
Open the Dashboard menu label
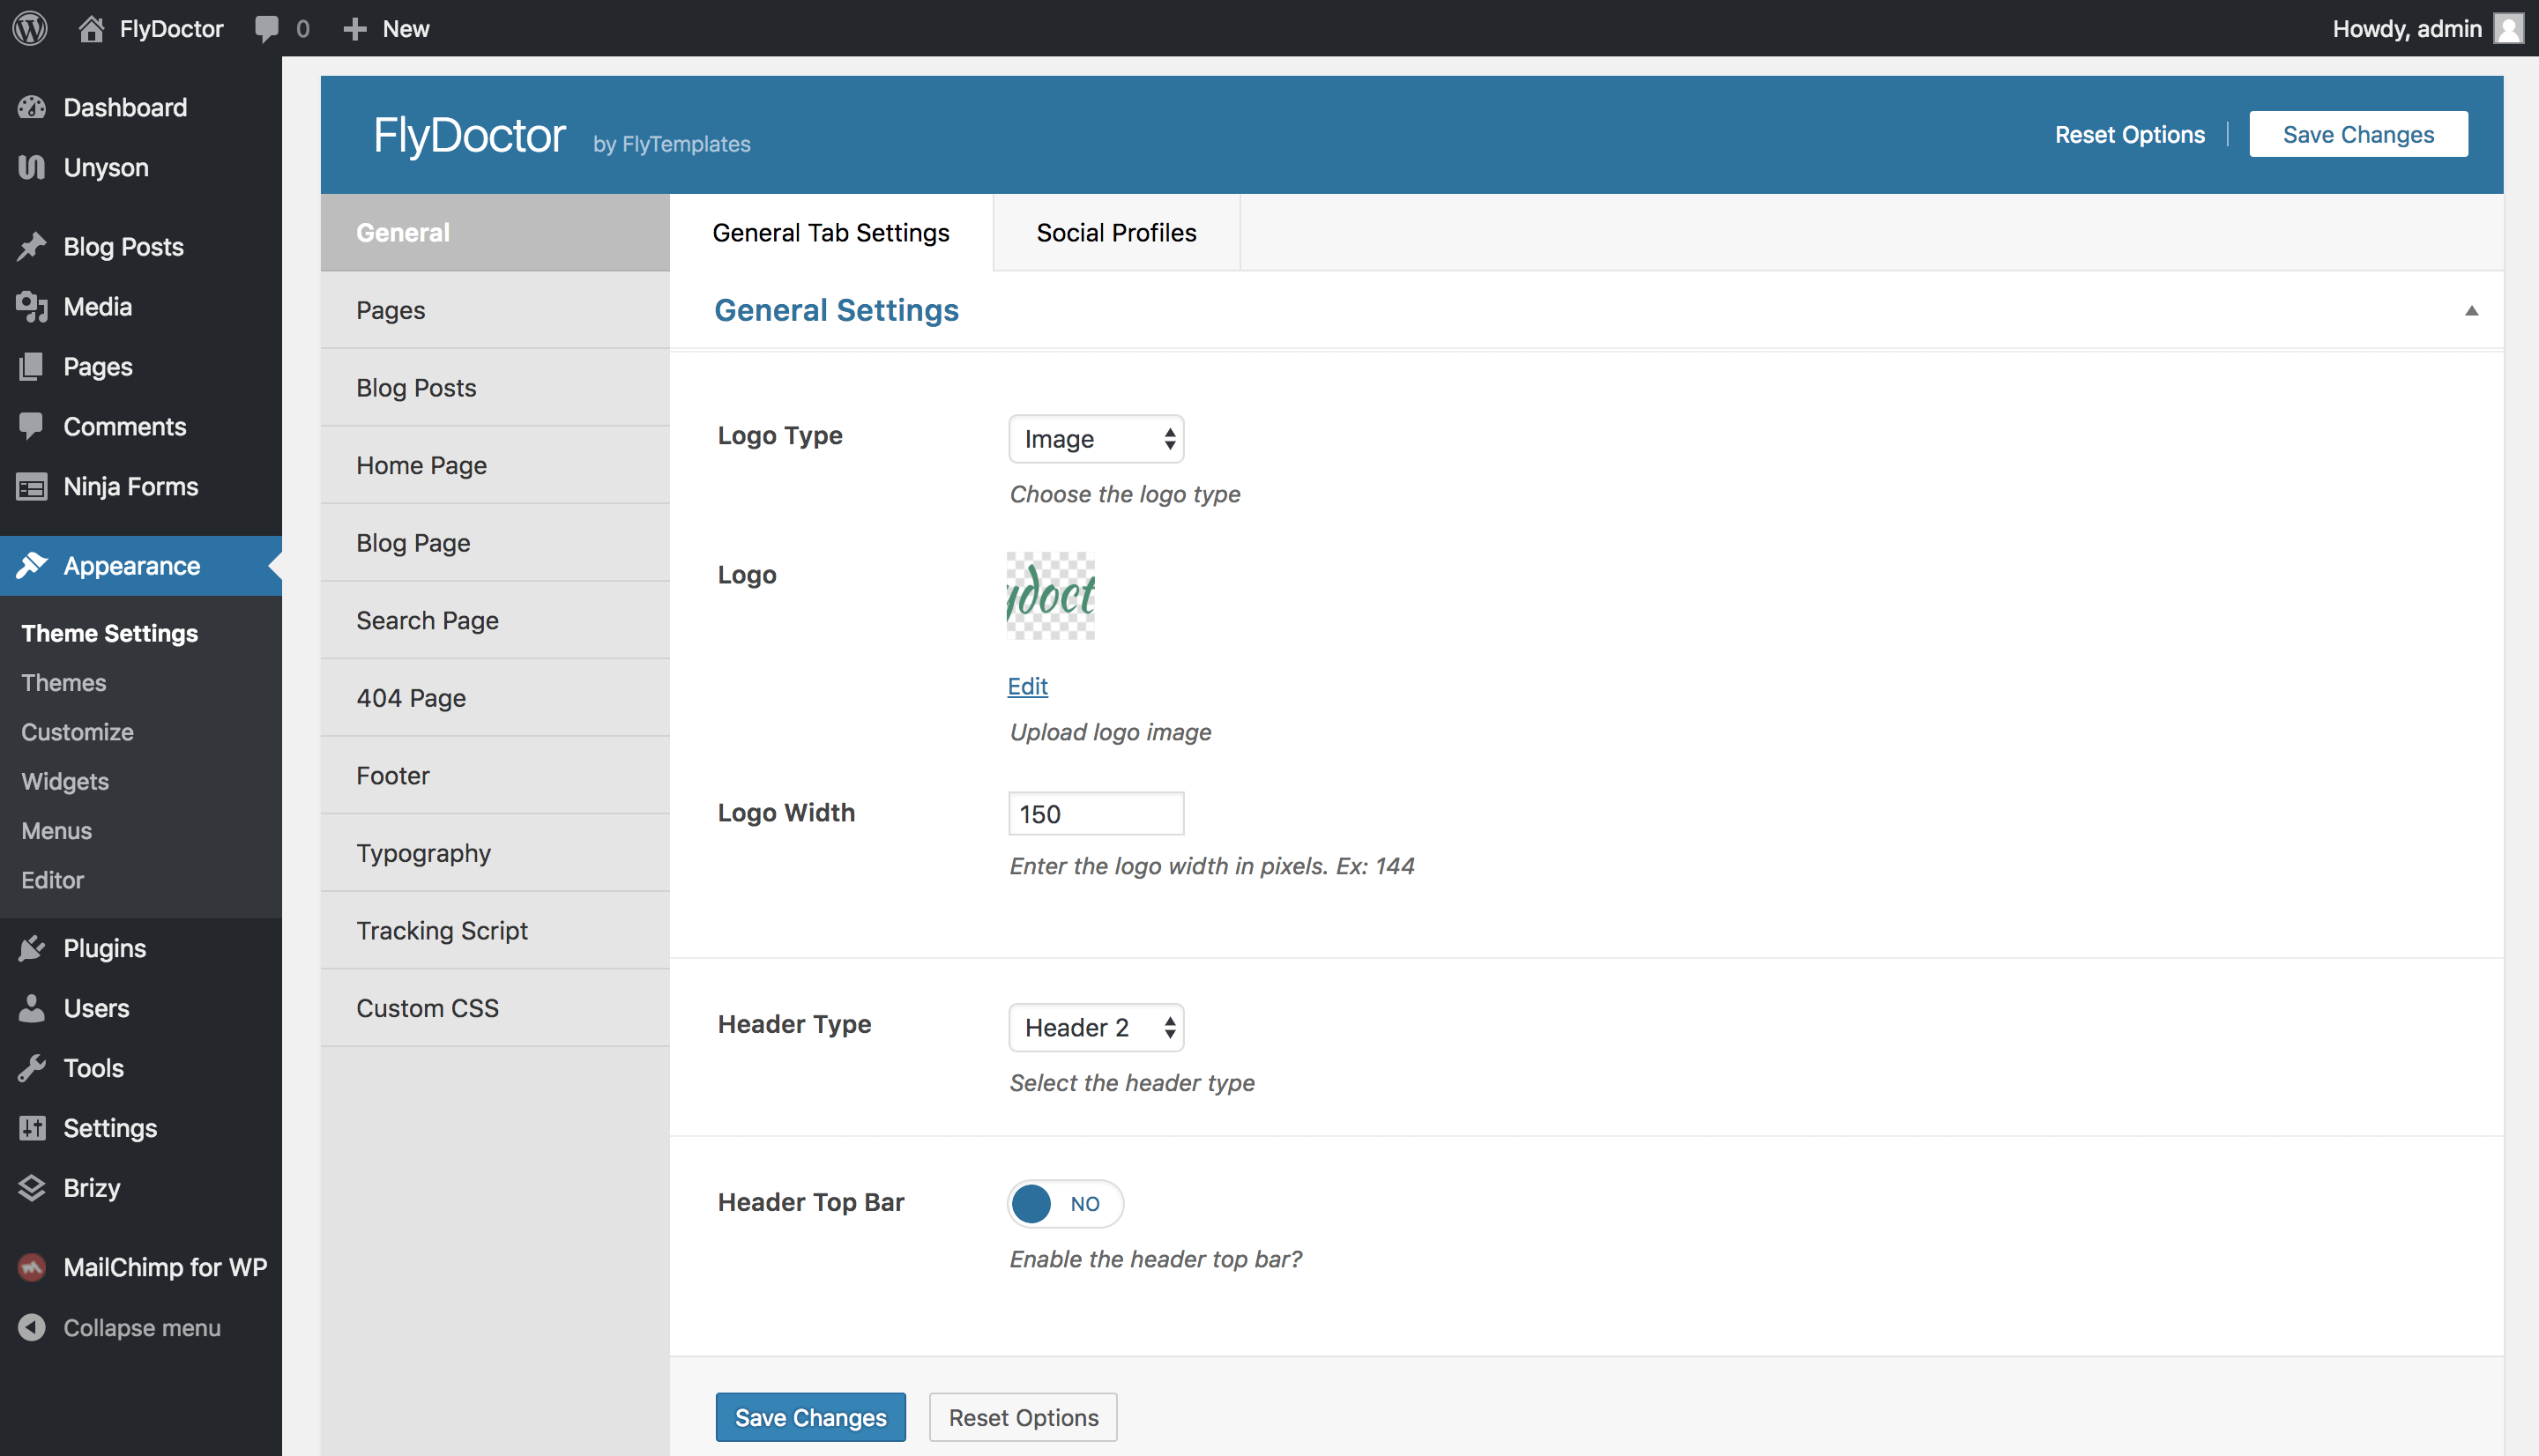(125, 107)
